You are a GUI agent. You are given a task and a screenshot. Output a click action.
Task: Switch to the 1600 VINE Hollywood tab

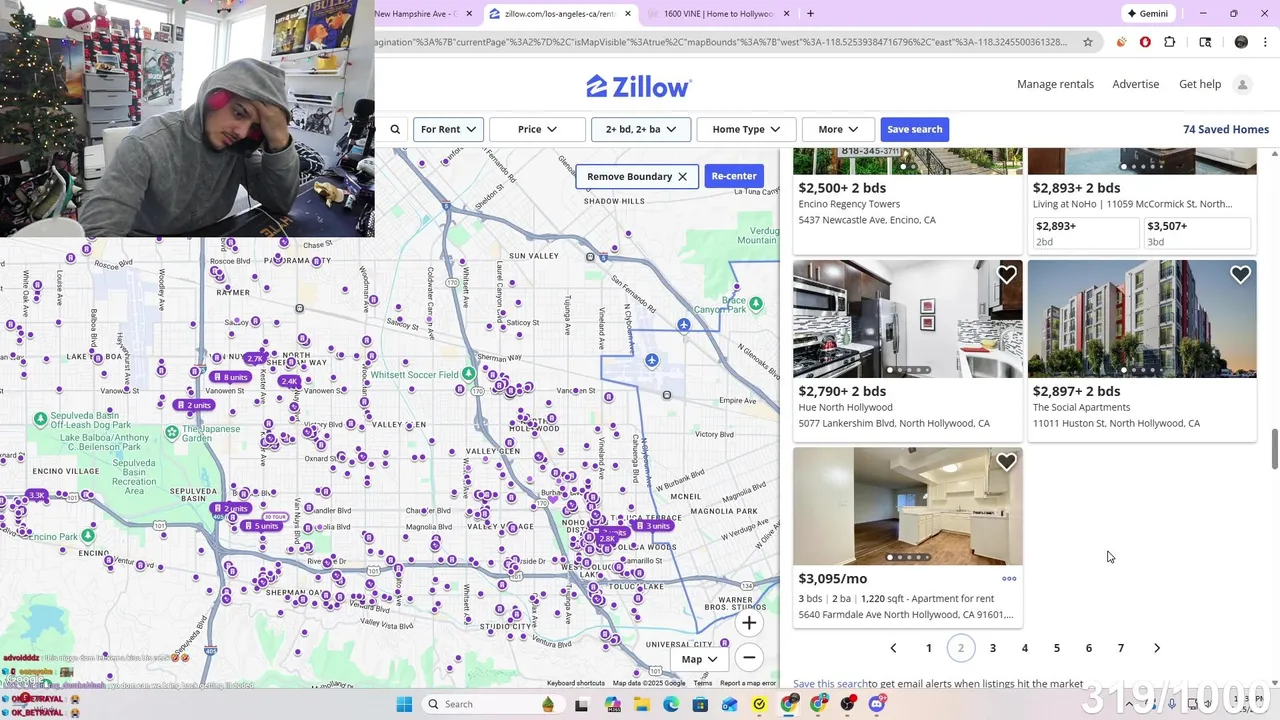coord(718,14)
